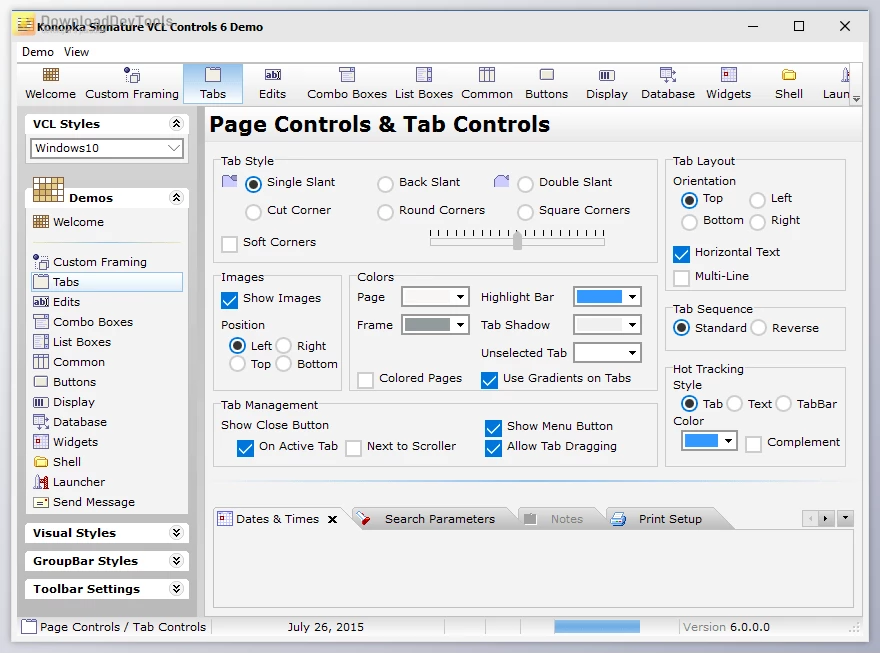The image size is (880, 653).
Task: Pick the Hot Tracking color swatch
Action: pos(701,441)
